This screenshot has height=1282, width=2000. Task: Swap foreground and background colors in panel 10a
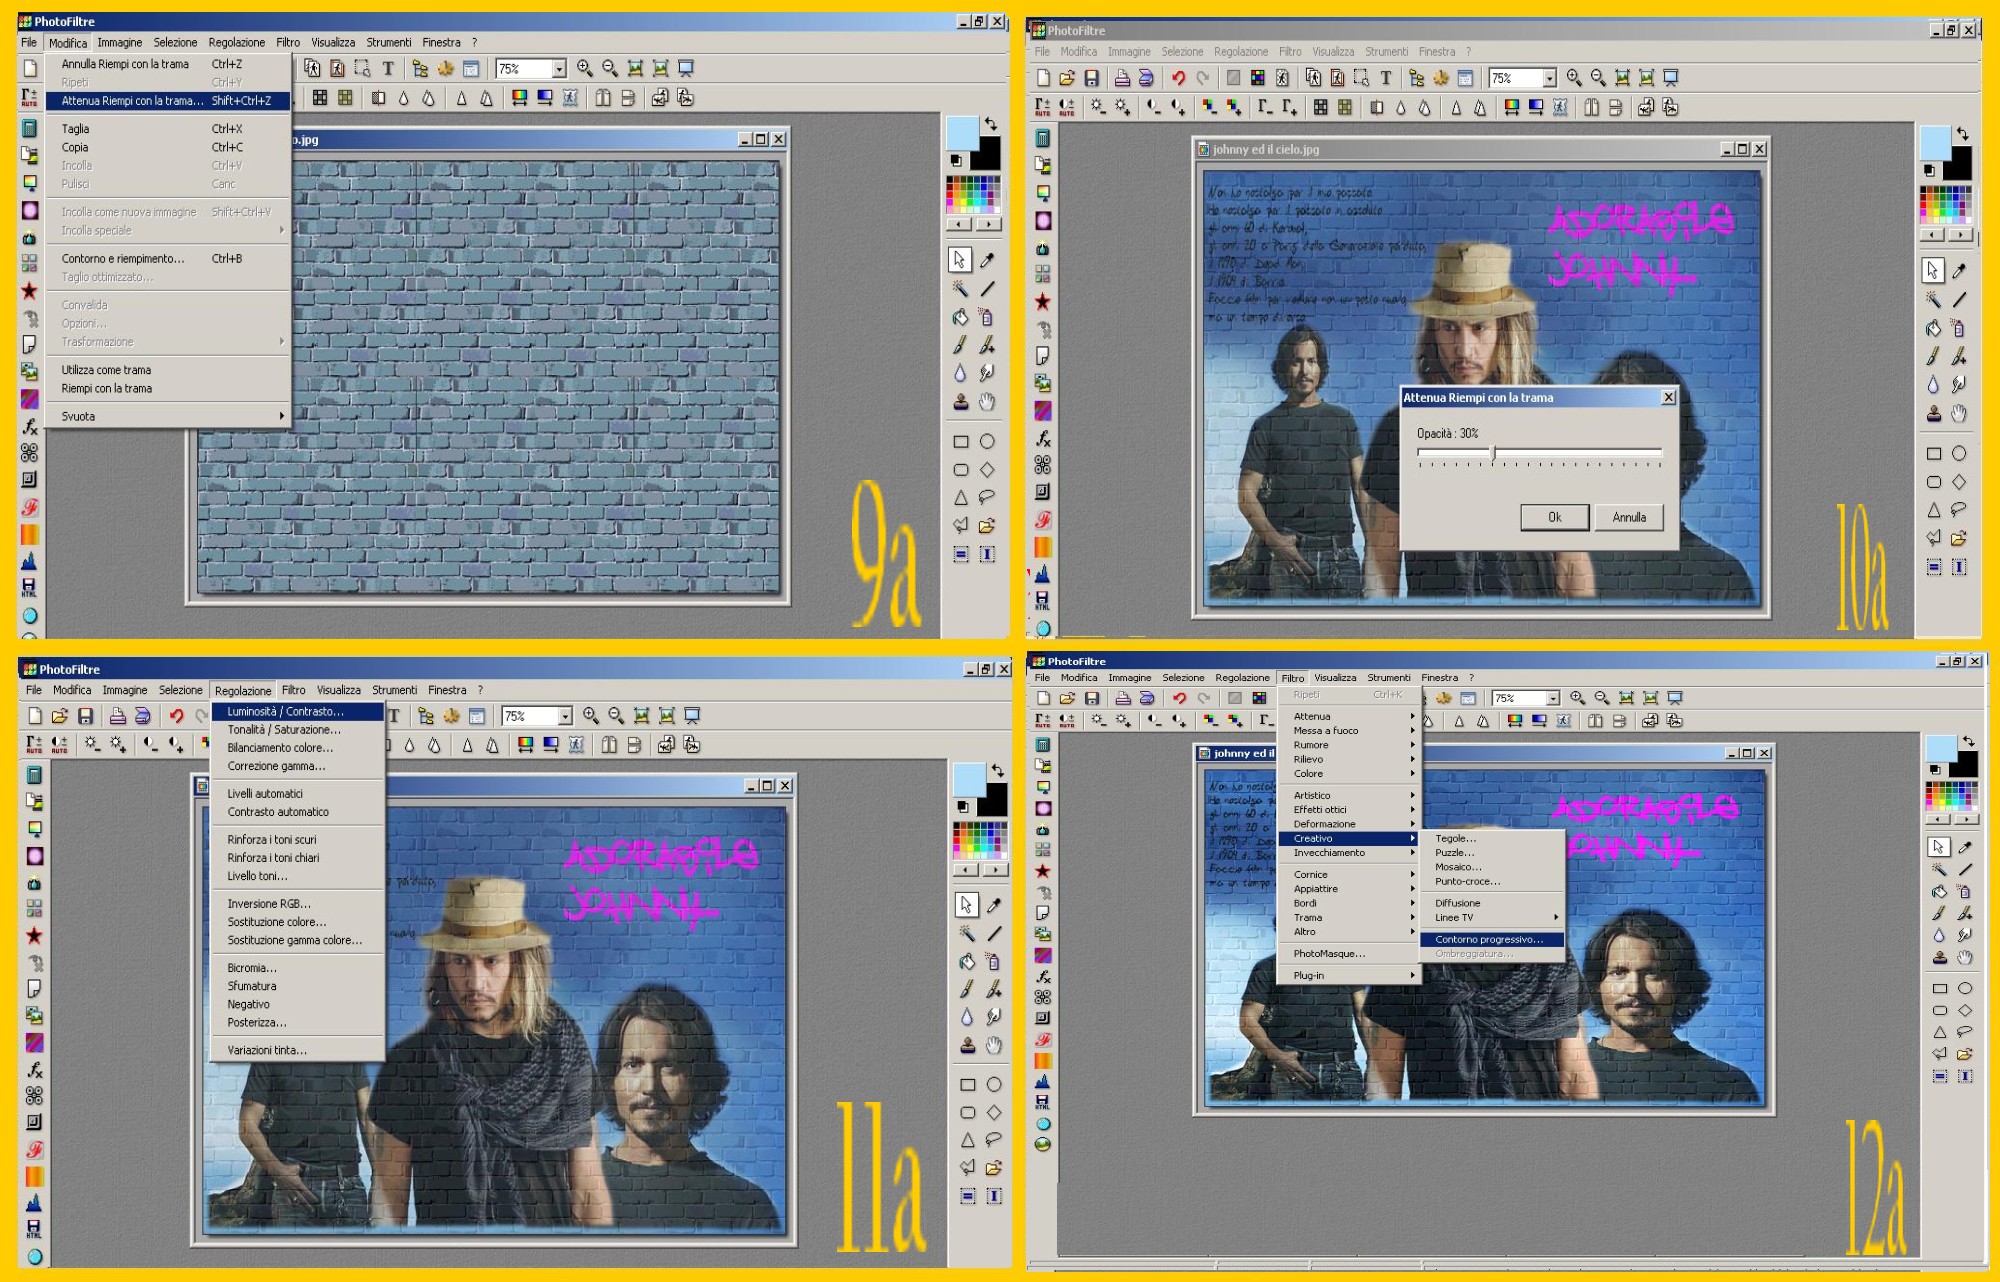pyautogui.click(x=1963, y=132)
